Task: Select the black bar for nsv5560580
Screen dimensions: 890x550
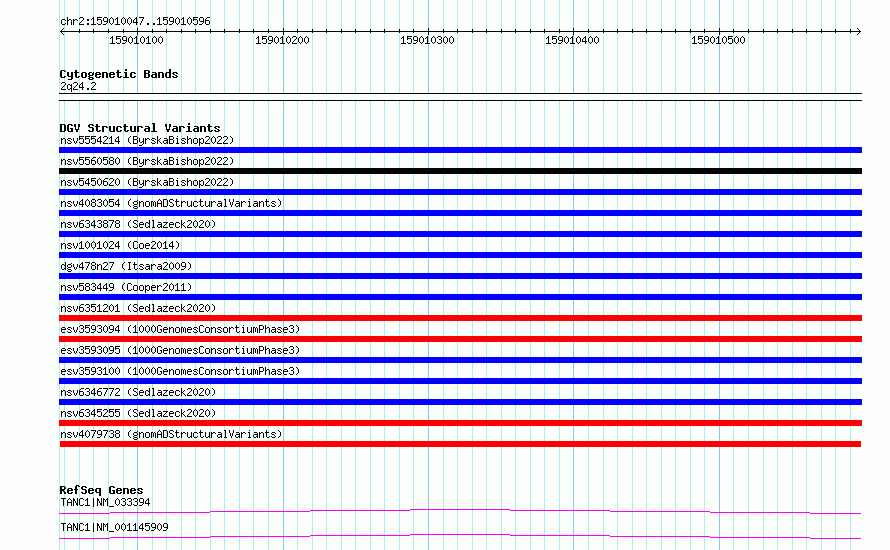Action: pos(460,171)
